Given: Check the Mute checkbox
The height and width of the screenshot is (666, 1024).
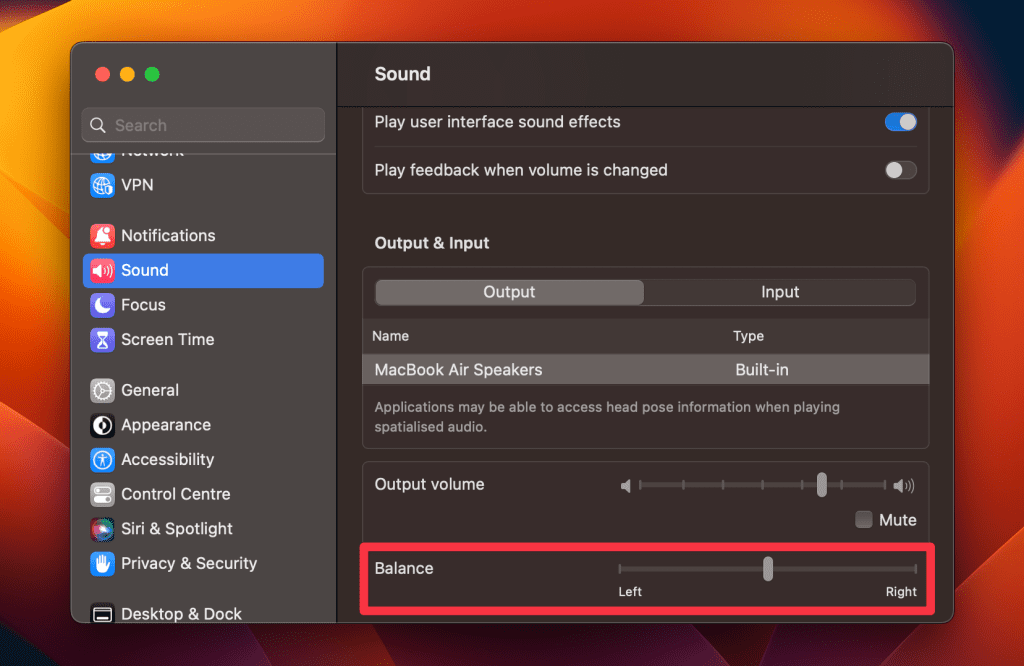Looking at the screenshot, I should [864, 520].
